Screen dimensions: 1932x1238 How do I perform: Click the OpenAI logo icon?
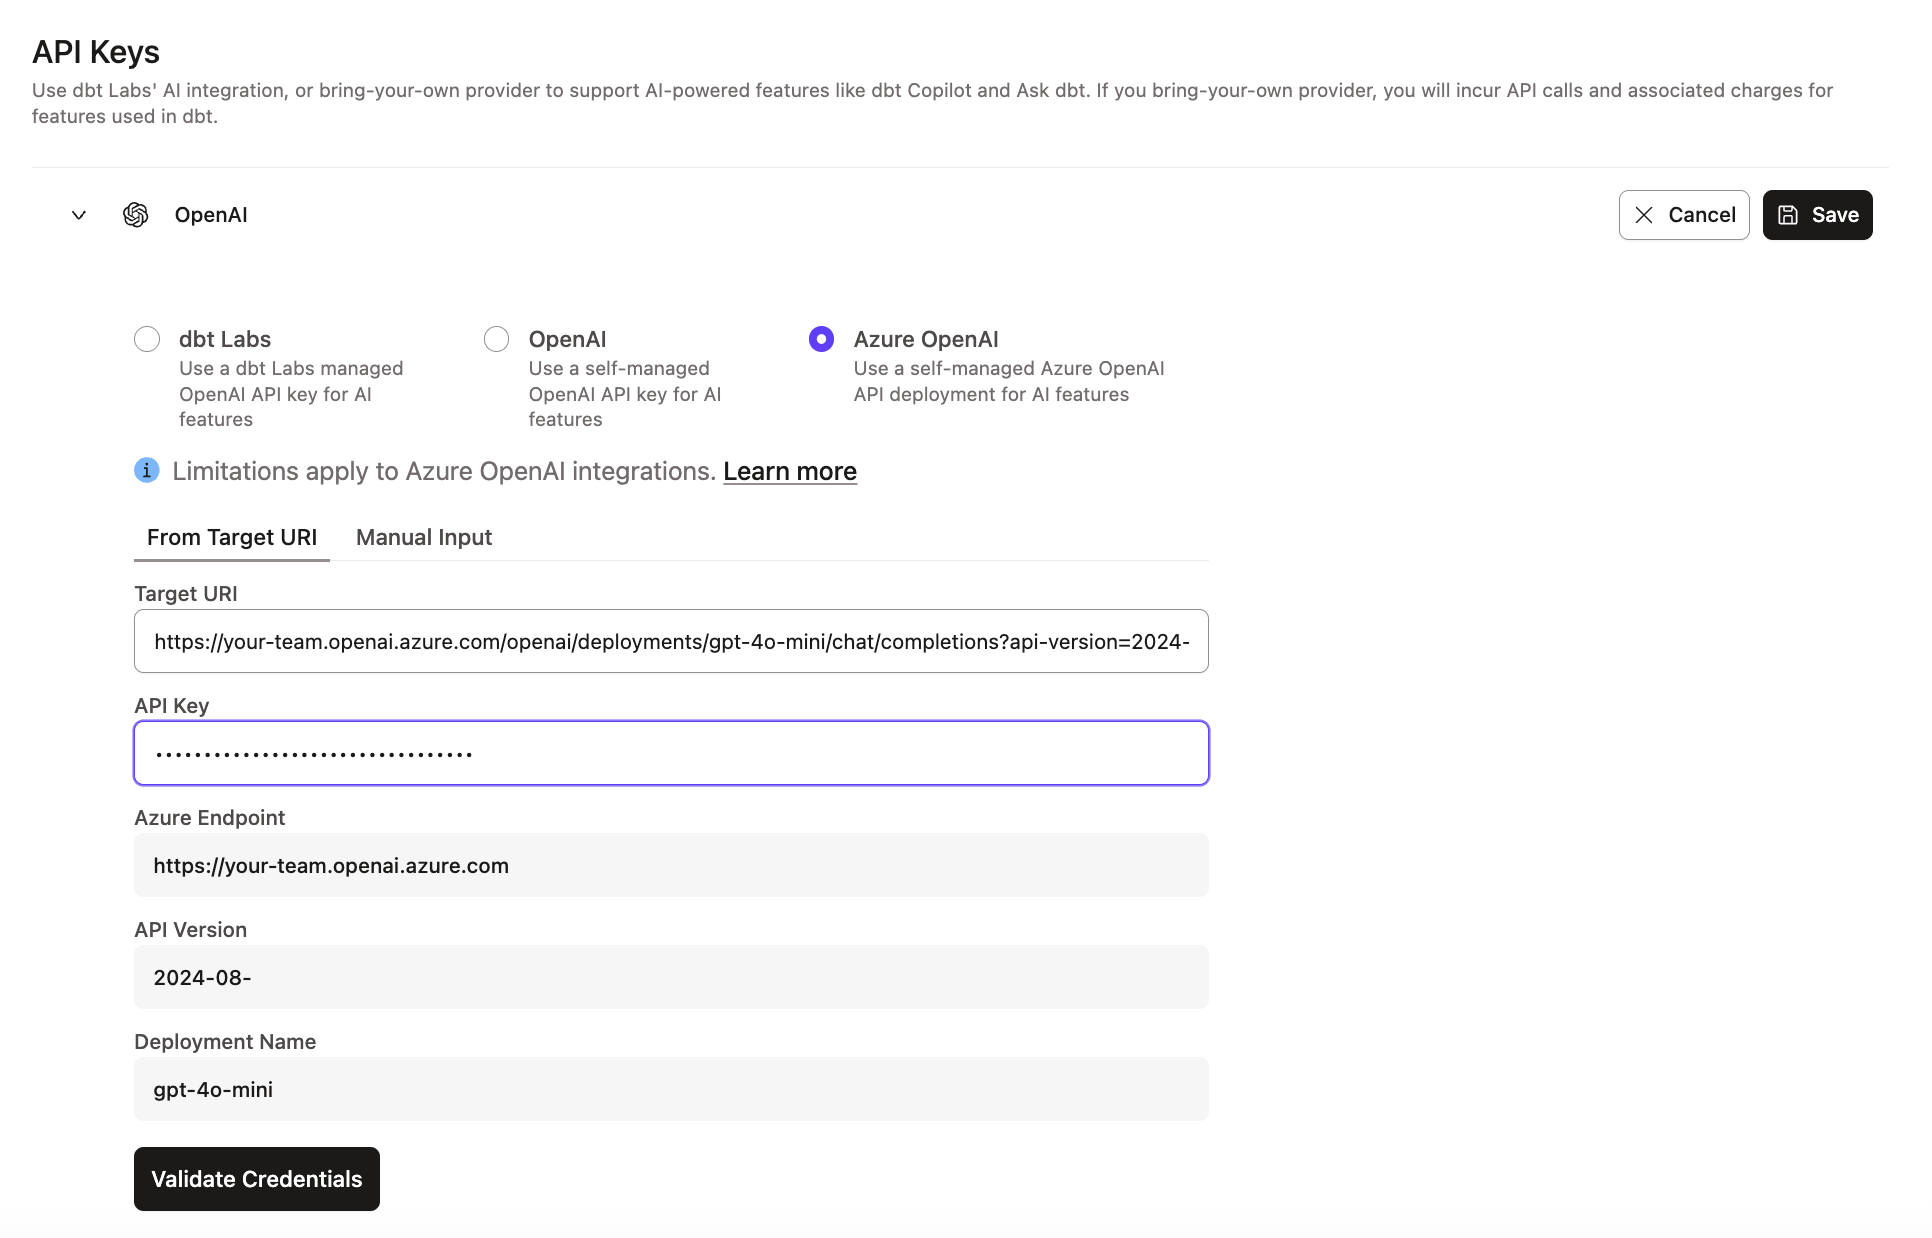point(135,214)
